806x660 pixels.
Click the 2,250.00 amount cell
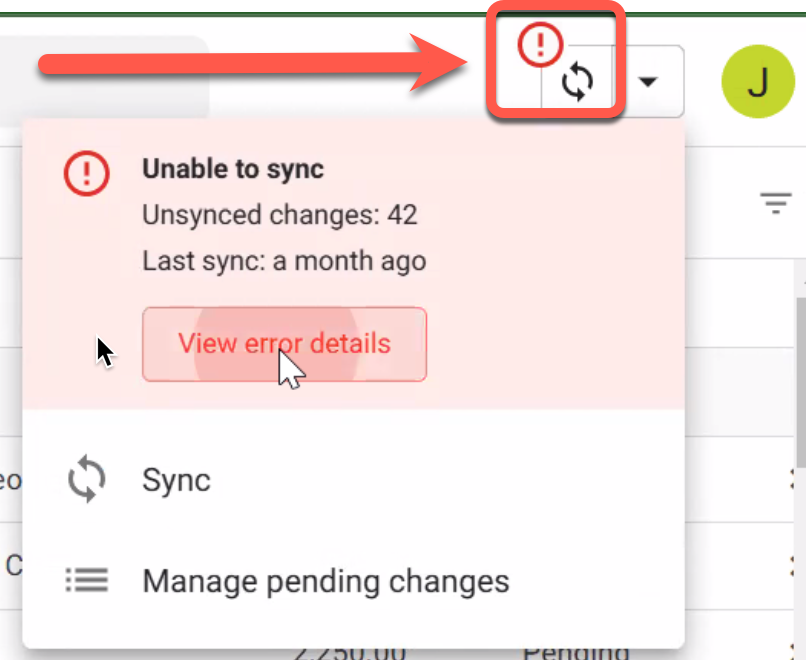[x=350, y=653]
